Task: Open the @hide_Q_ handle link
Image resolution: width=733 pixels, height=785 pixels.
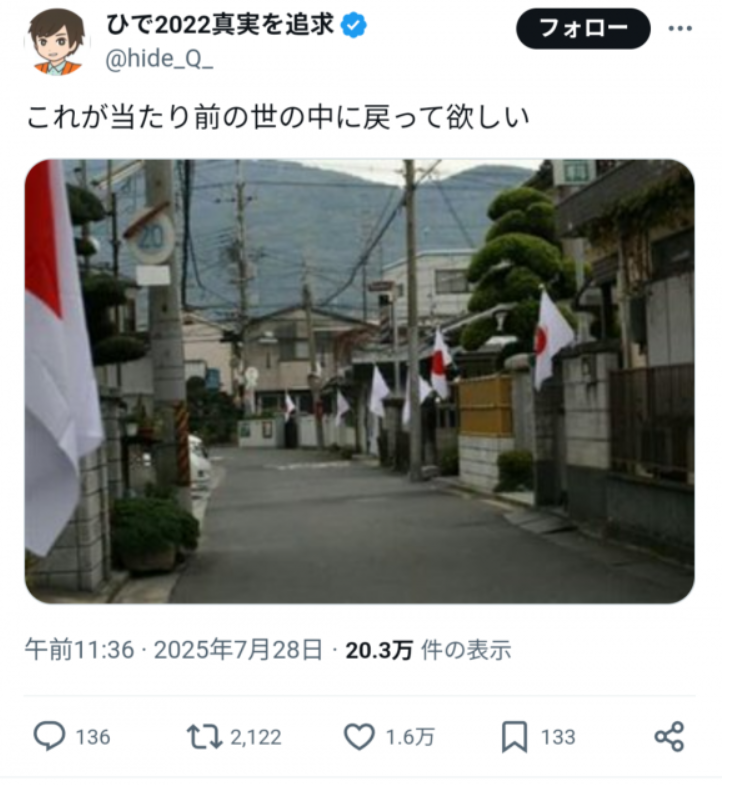Action: pyautogui.click(x=159, y=60)
